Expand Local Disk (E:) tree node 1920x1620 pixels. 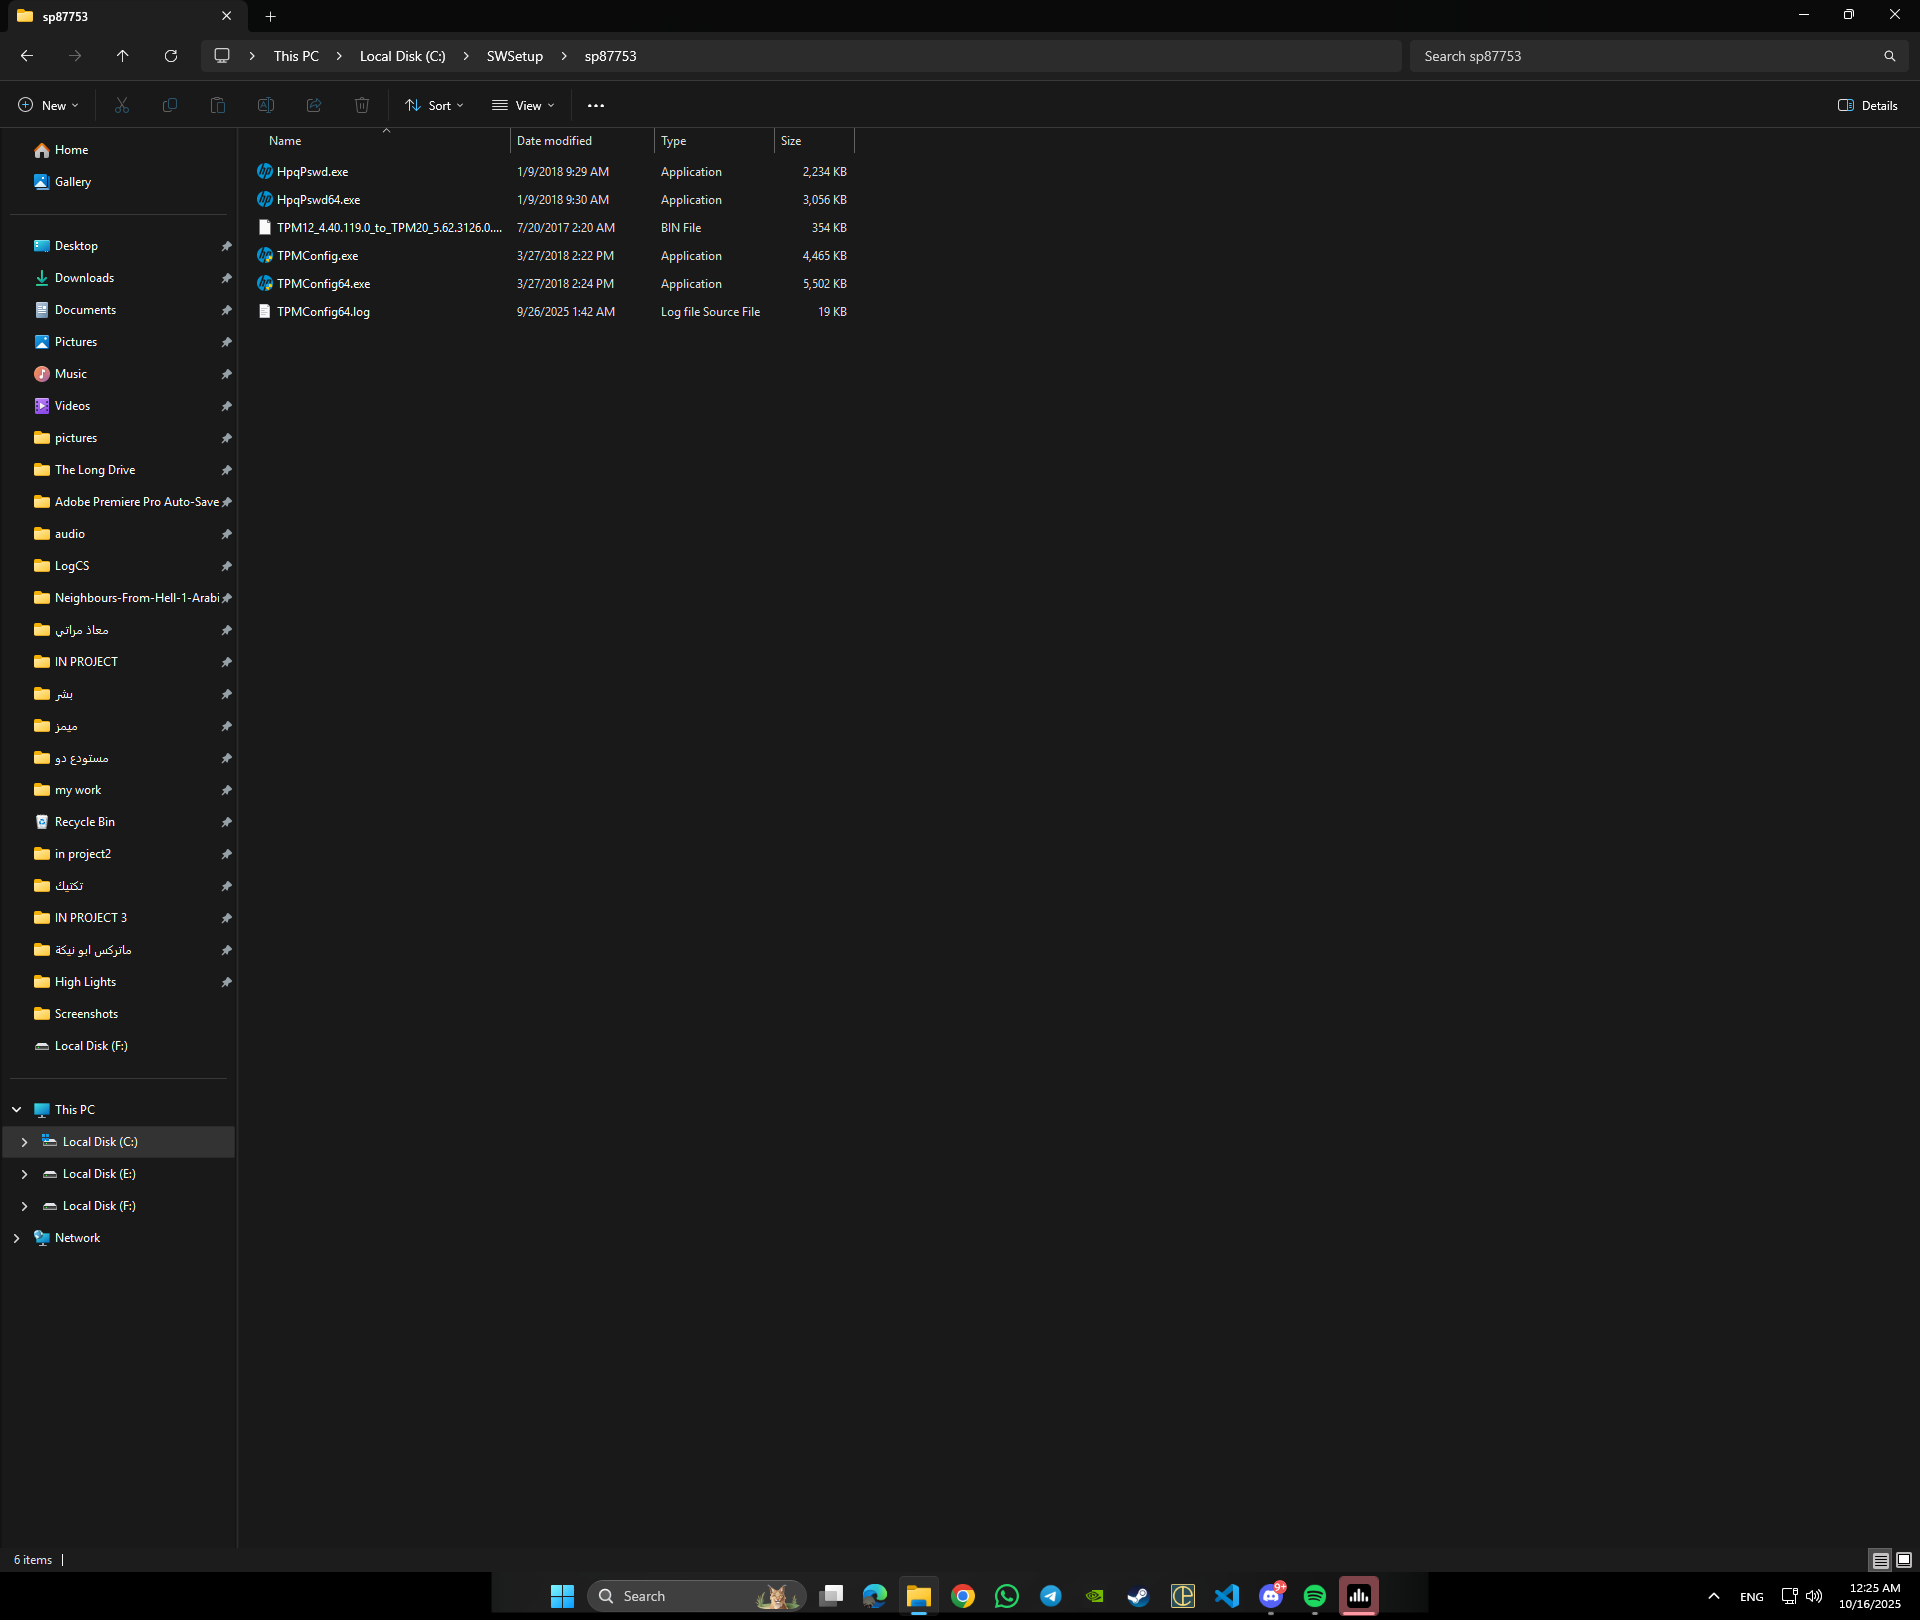[x=24, y=1174]
